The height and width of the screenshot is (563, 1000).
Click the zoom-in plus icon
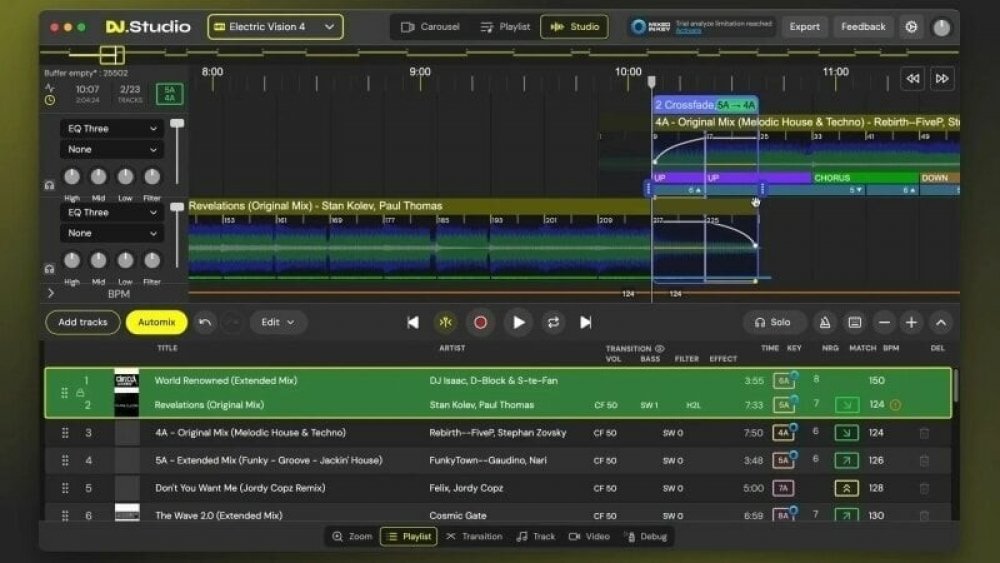click(x=911, y=322)
